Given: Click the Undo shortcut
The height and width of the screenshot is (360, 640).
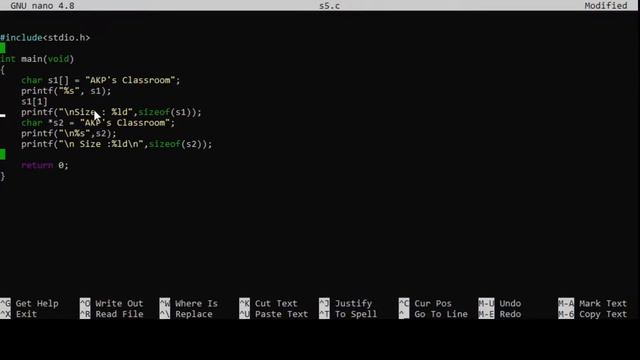Looking at the screenshot, I should click(500, 304).
